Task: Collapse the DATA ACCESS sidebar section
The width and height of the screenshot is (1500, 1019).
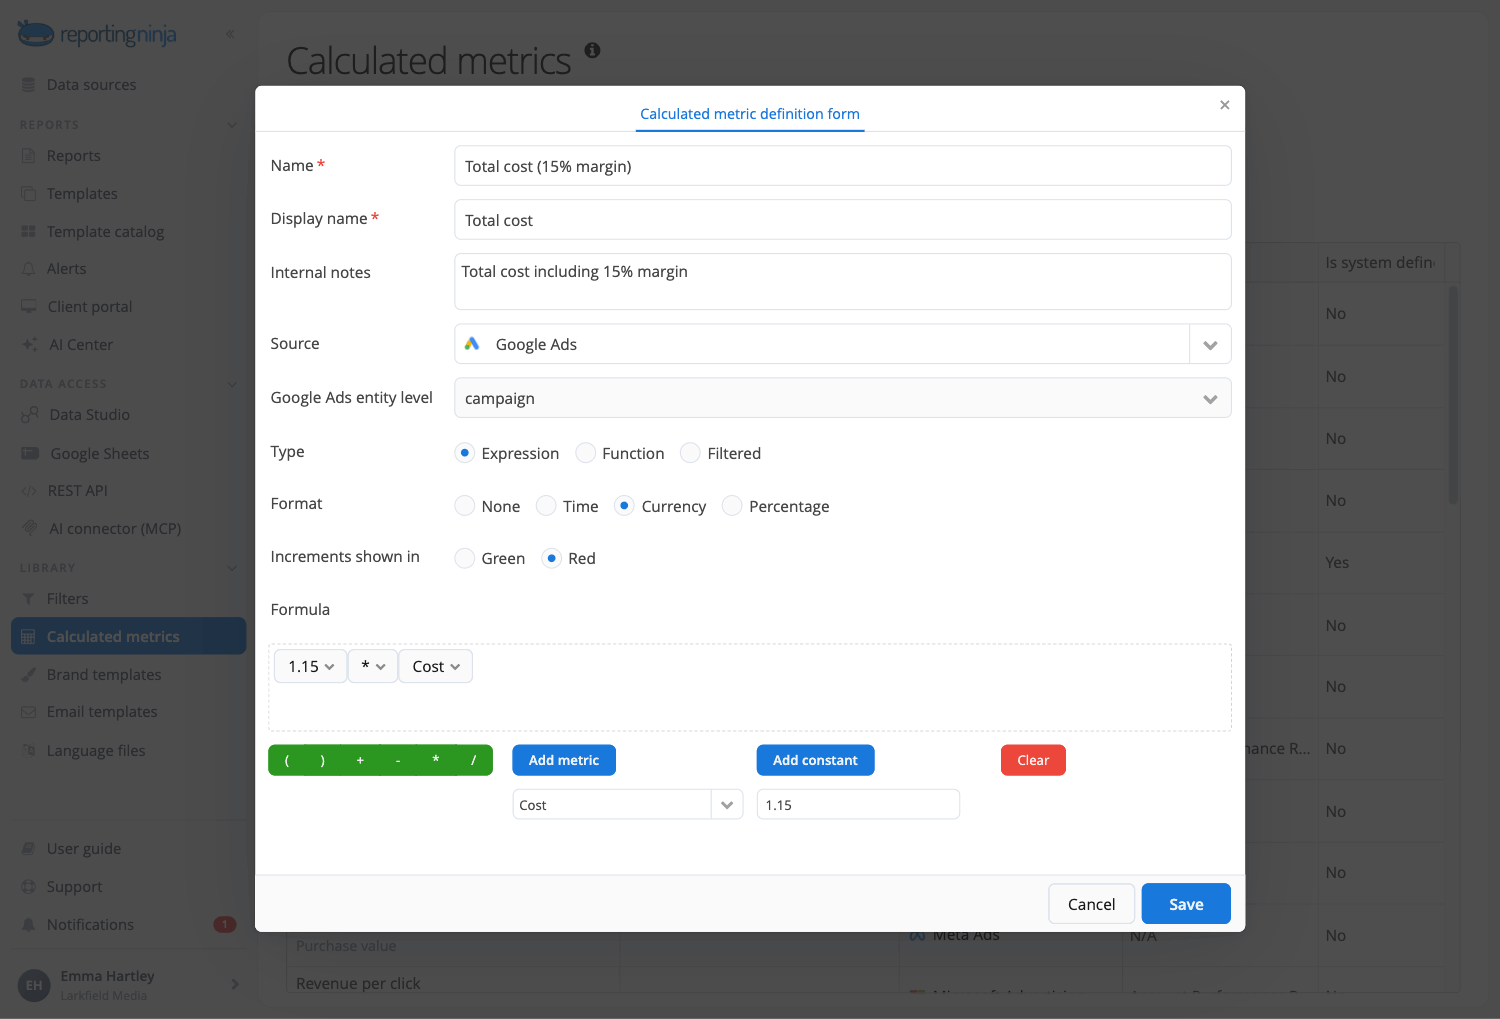Action: click(x=232, y=384)
